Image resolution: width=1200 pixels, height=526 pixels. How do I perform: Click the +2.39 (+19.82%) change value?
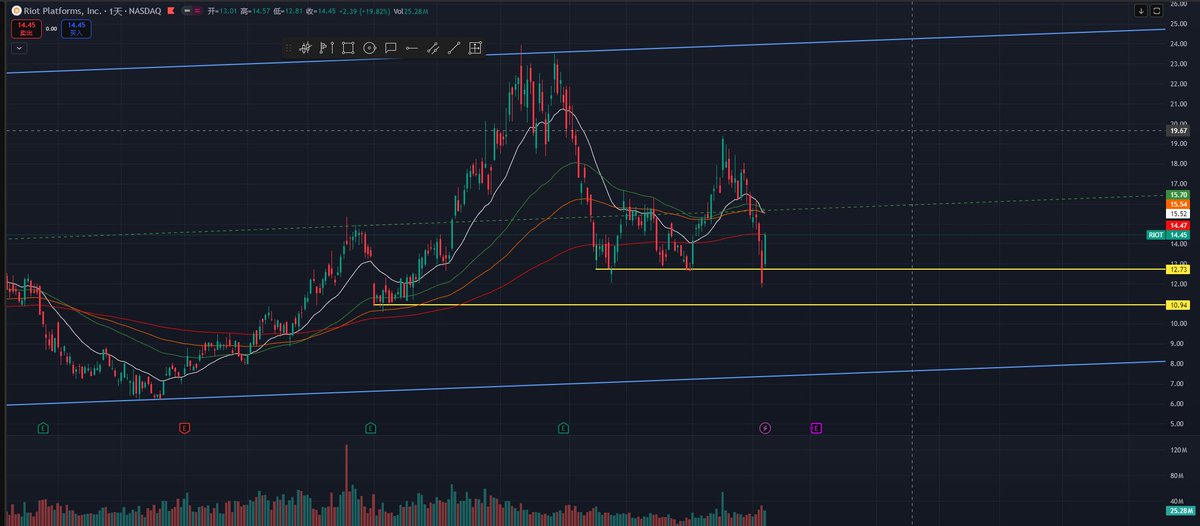(x=364, y=11)
